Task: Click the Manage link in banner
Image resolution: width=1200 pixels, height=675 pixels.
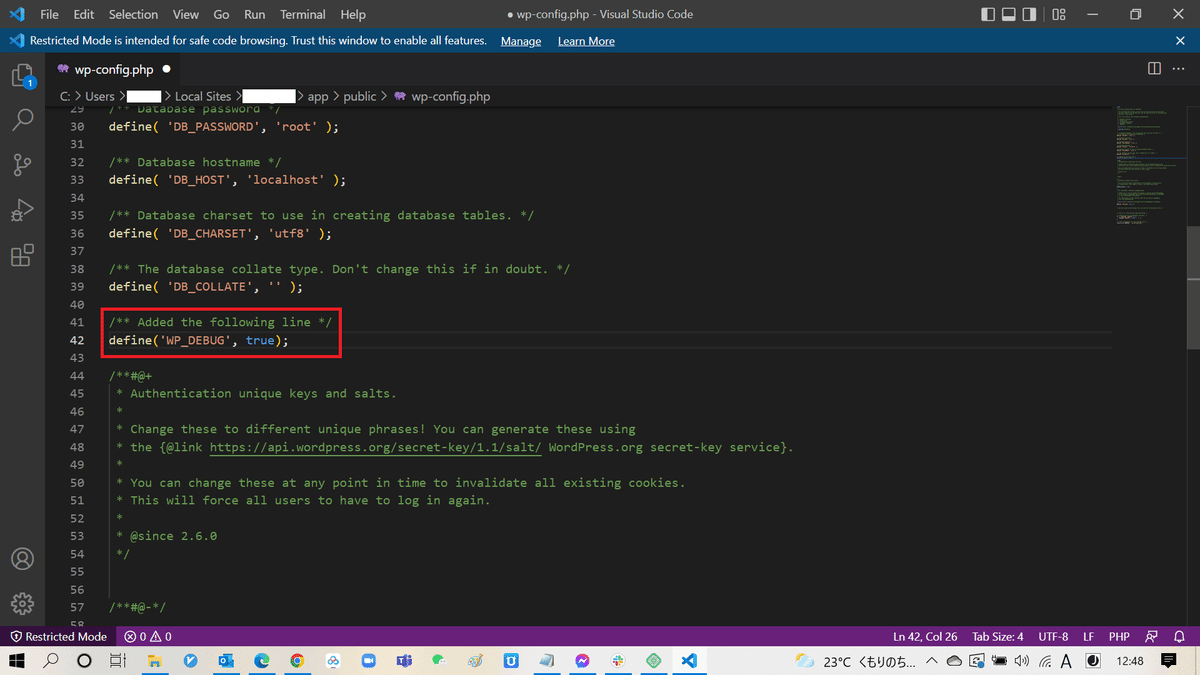Action: coord(521,41)
